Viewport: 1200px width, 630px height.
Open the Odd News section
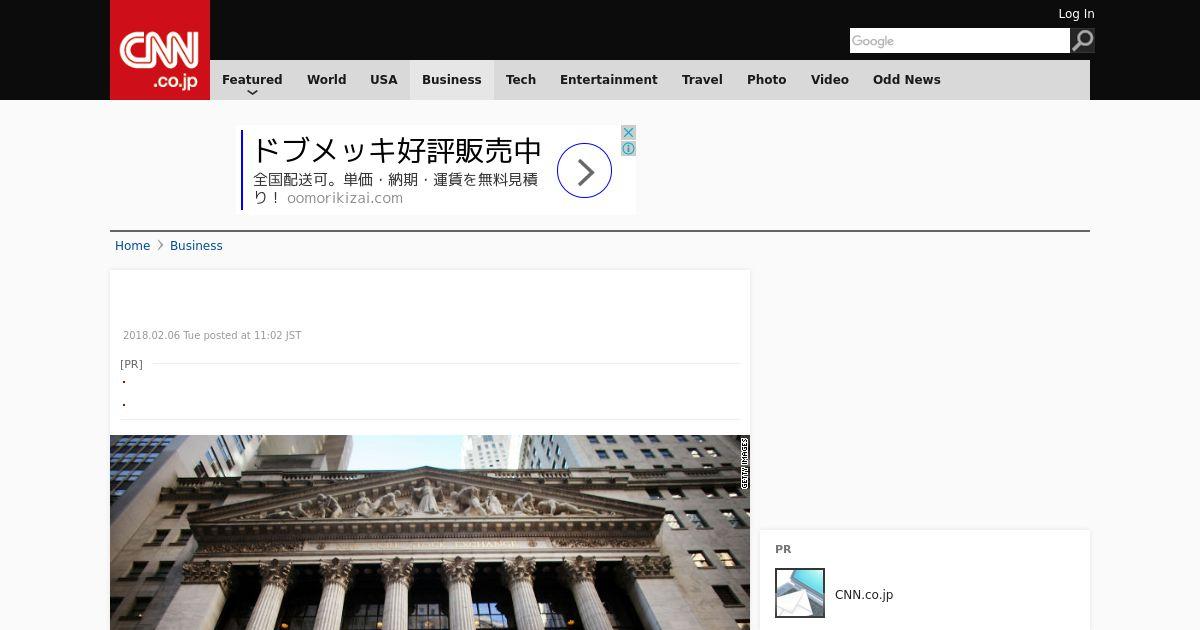point(907,80)
